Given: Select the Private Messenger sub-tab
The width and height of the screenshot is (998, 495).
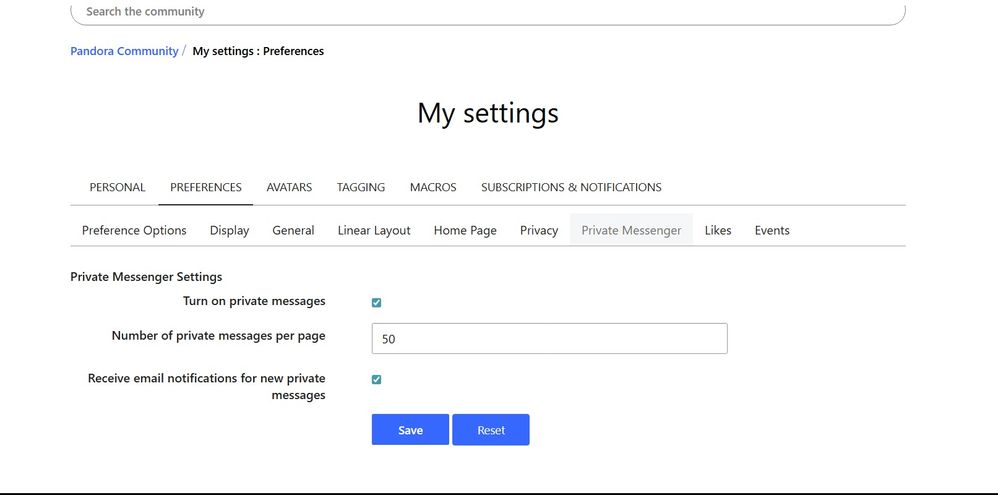Looking at the screenshot, I should point(631,230).
